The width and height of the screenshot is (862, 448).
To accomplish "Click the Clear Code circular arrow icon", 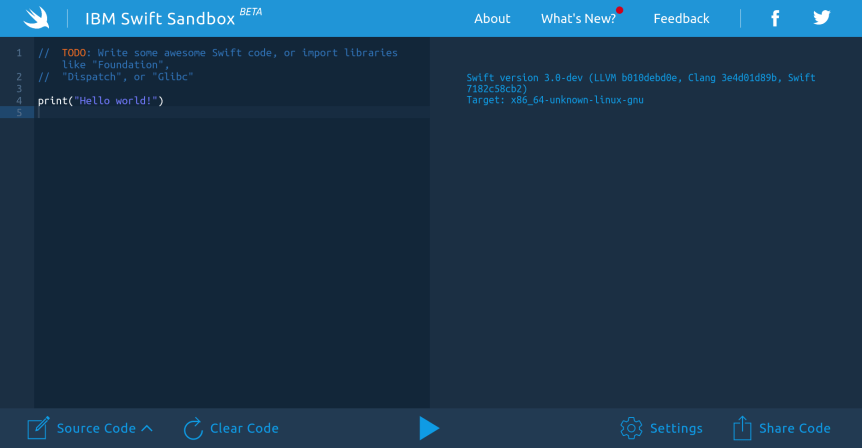I will point(193,428).
